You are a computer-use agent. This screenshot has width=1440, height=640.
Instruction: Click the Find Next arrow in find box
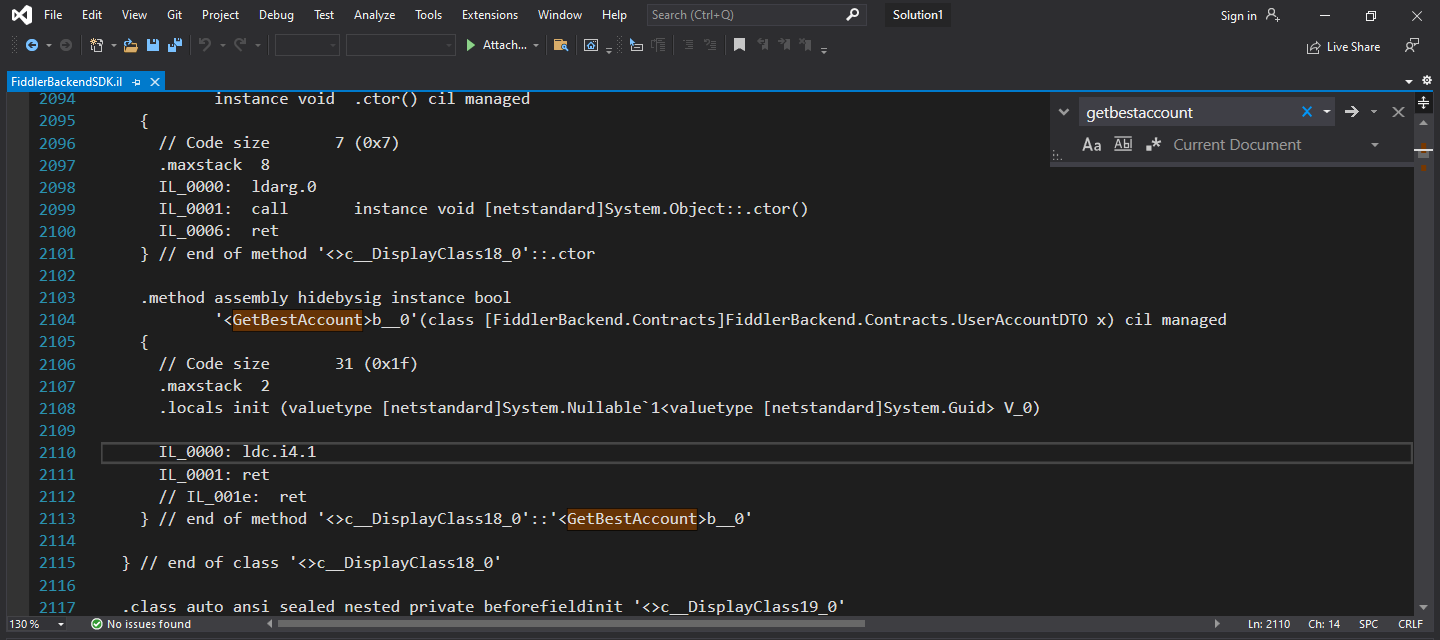click(x=1352, y=112)
